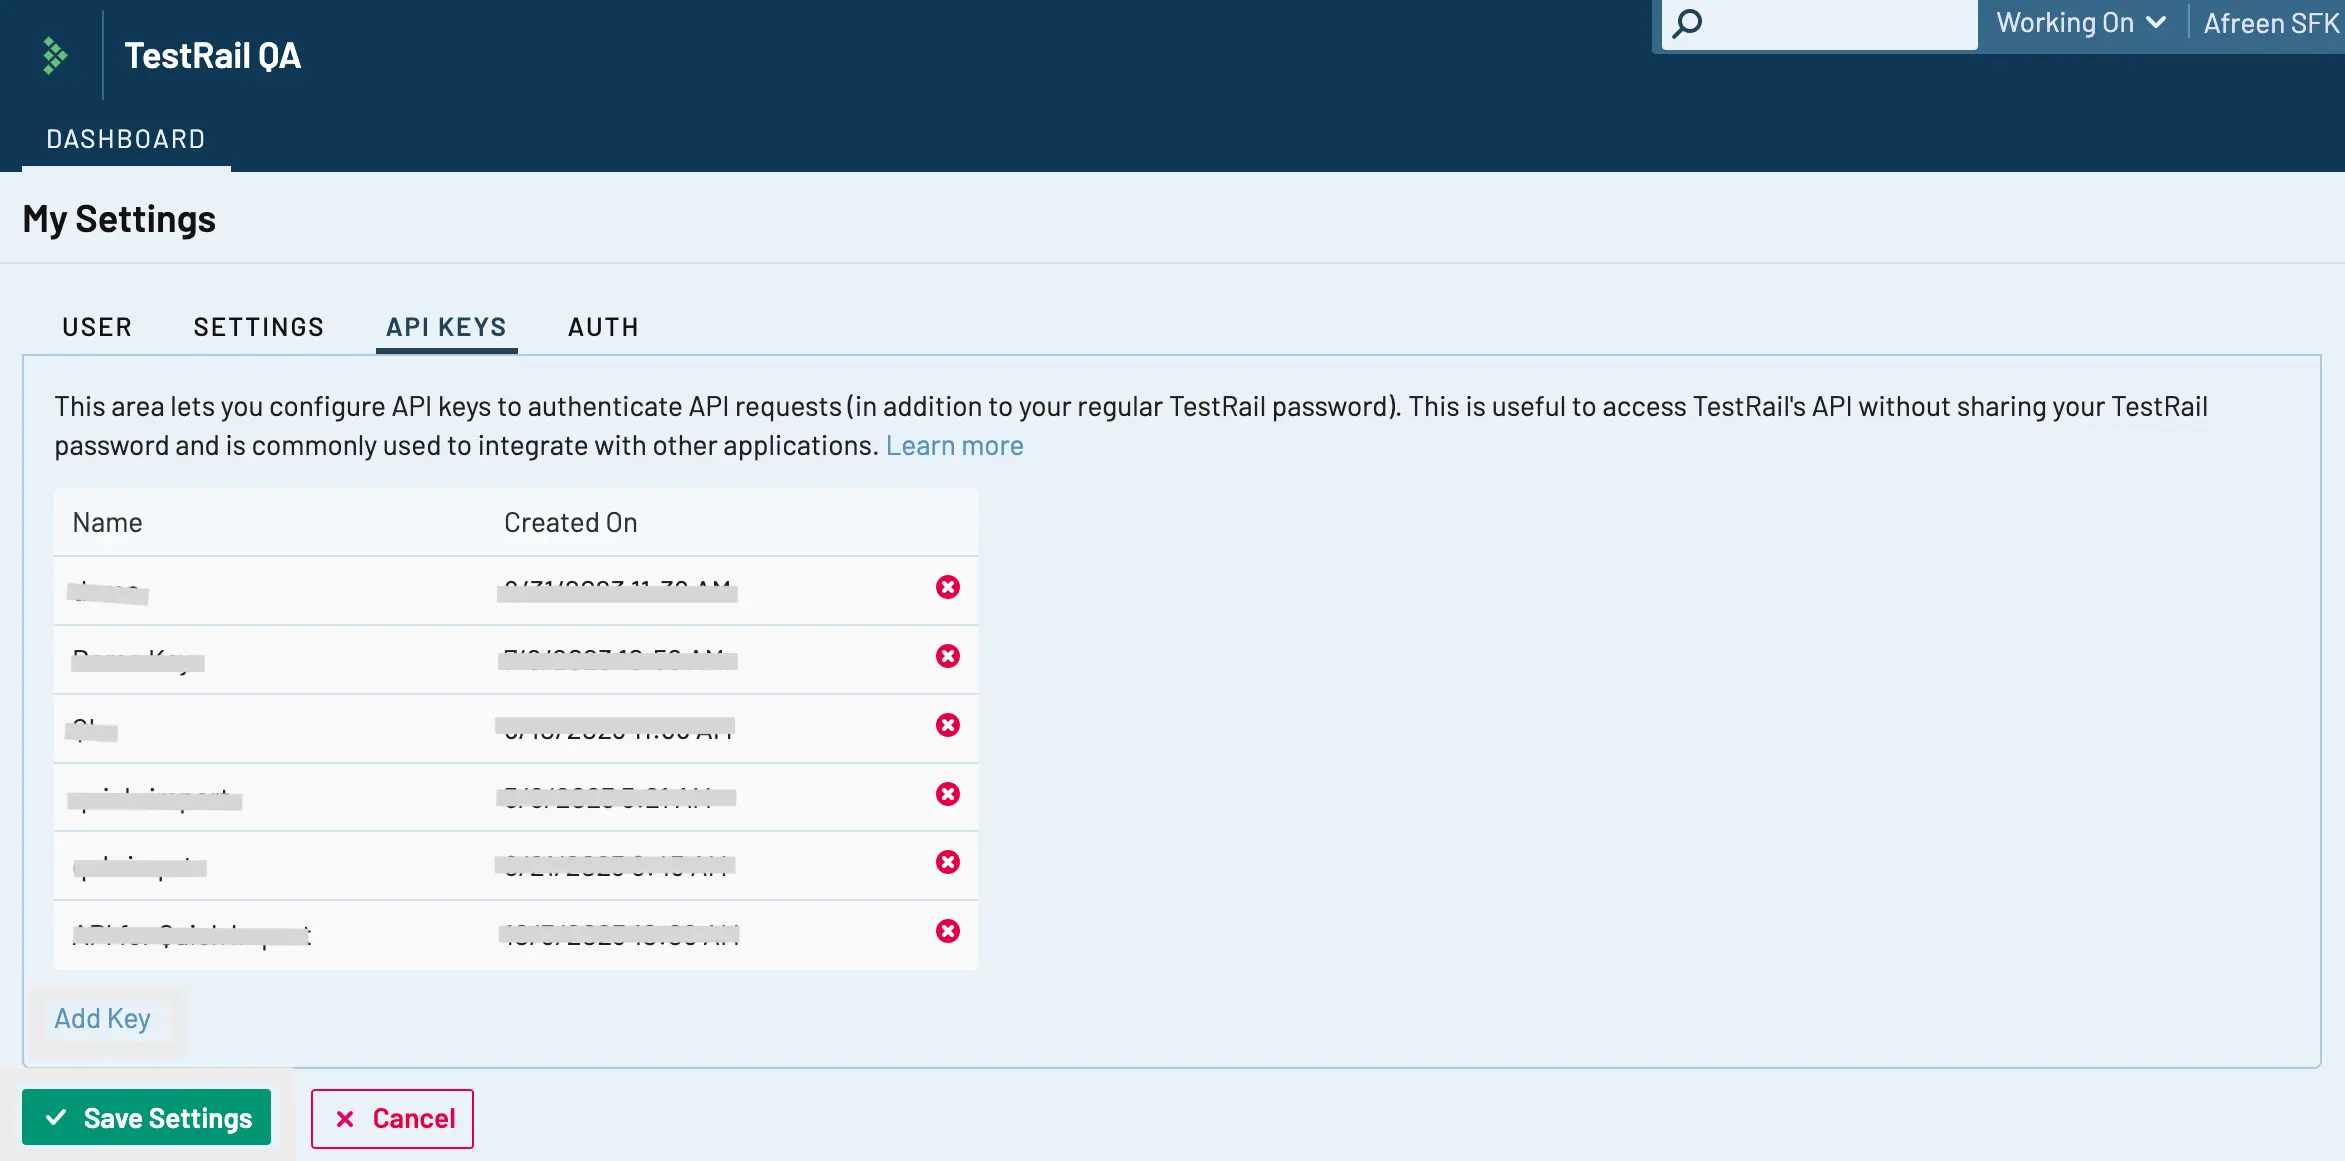This screenshot has width=2345, height=1161.
Task: Go to the DASHBOARD menu item
Action: tap(126, 139)
